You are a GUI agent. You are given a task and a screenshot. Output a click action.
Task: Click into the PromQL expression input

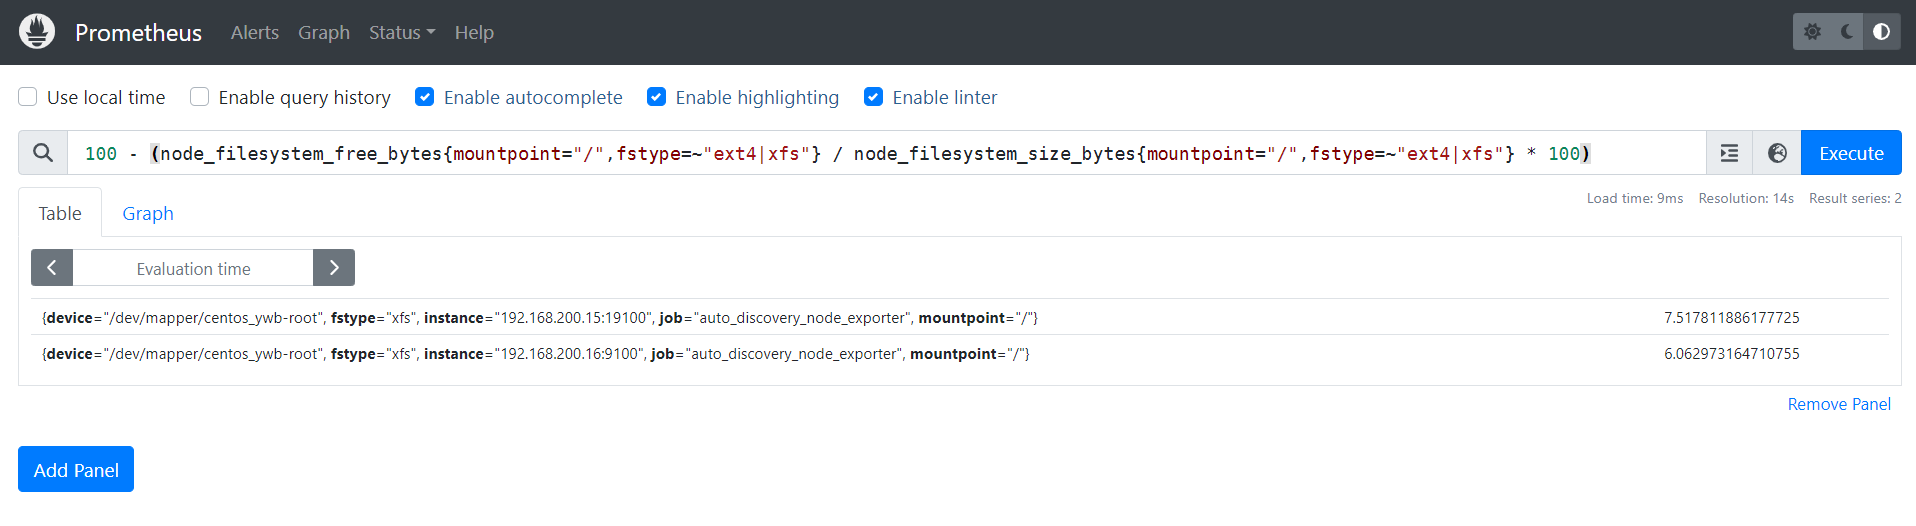pos(886,153)
